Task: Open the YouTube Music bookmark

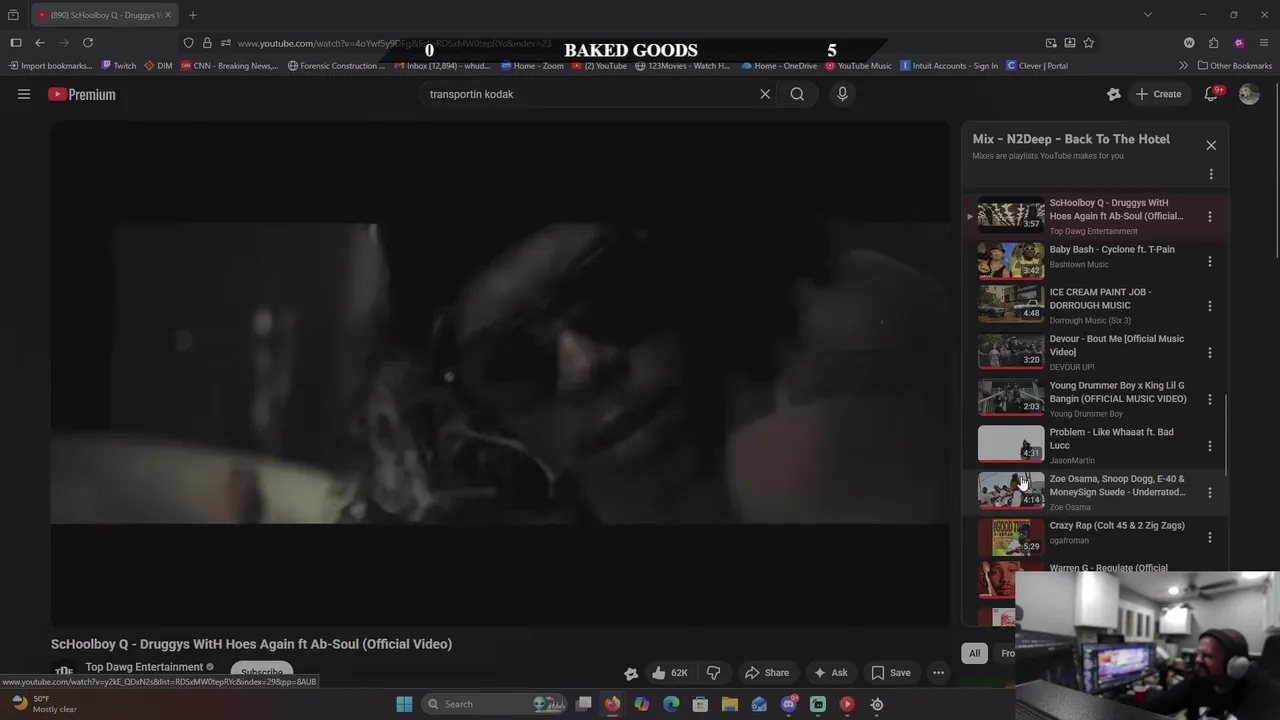Action: pyautogui.click(x=859, y=66)
